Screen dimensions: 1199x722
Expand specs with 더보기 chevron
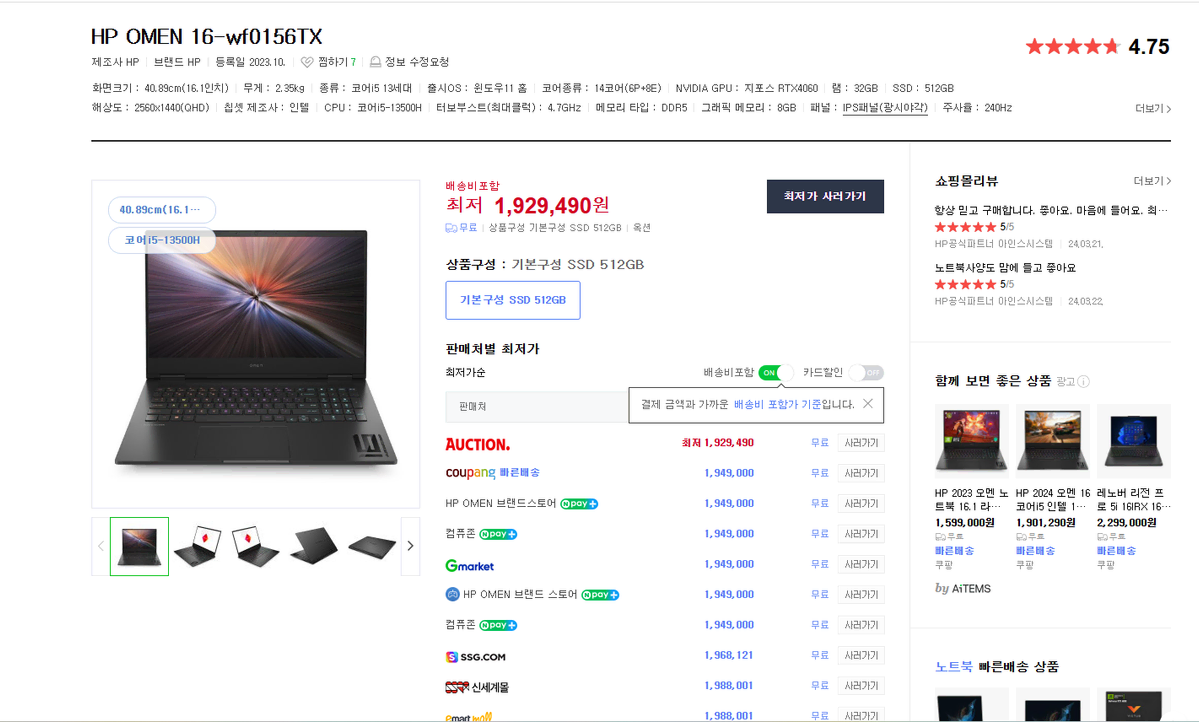[x=1153, y=109]
